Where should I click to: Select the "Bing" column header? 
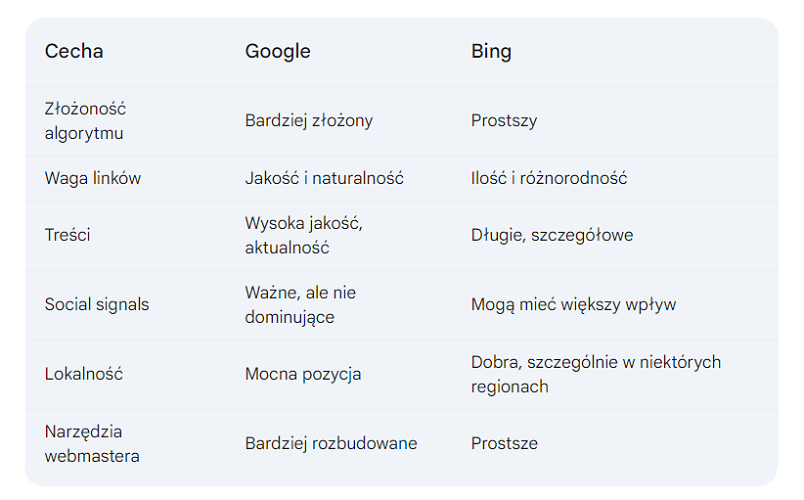pos(491,51)
